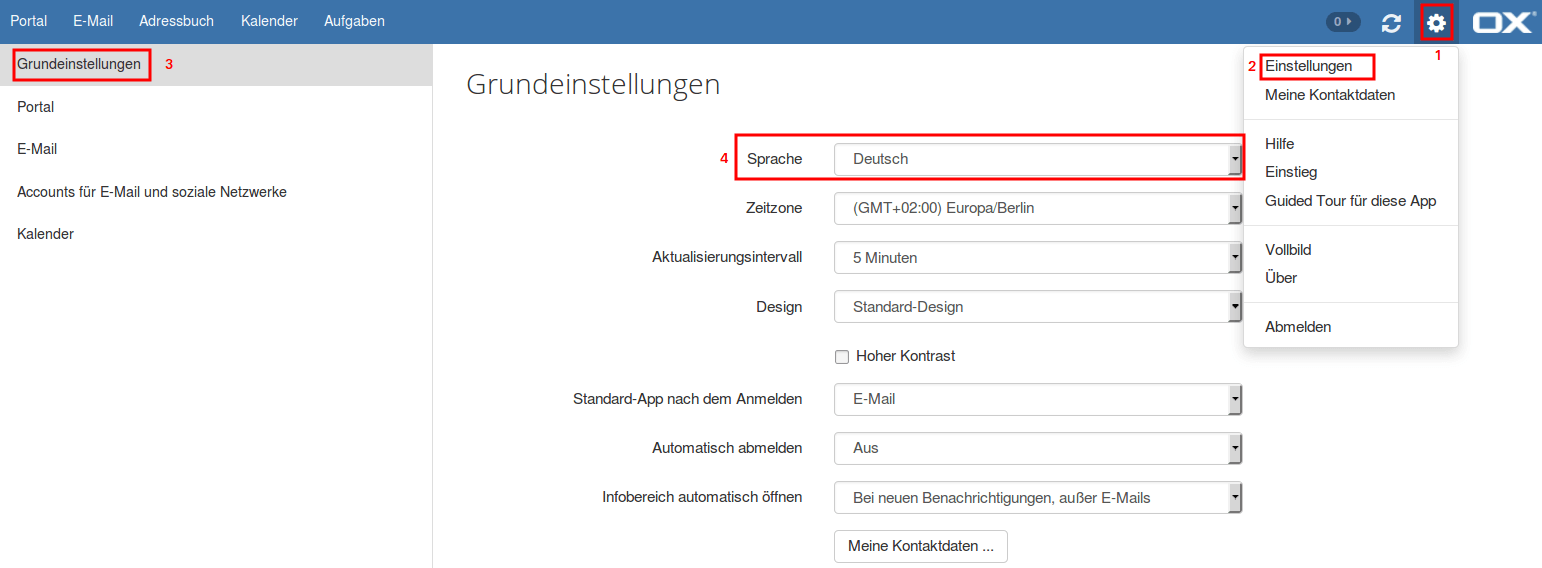Click the Grundeinstellungen page heading

coord(593,85)
